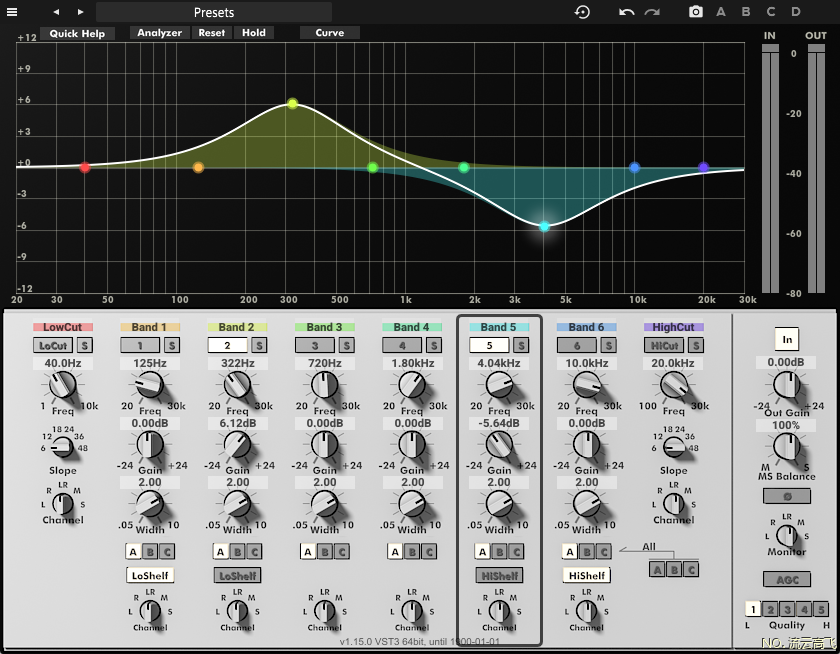Toggle Band 5 enable button
Image resolution: width=840 pixels, height=654 pixels.
point(489,345)
